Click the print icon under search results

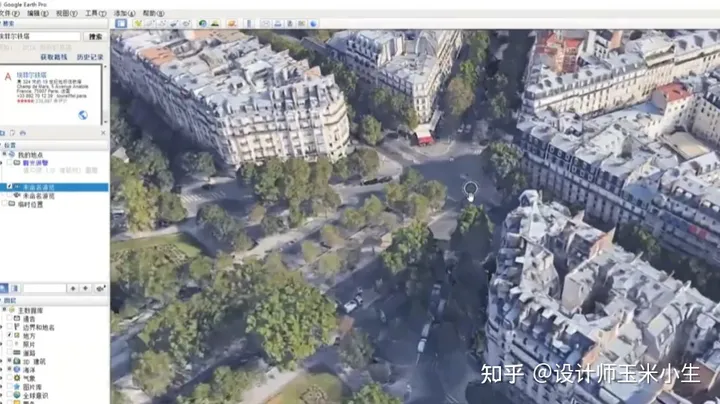pos(22,133)
